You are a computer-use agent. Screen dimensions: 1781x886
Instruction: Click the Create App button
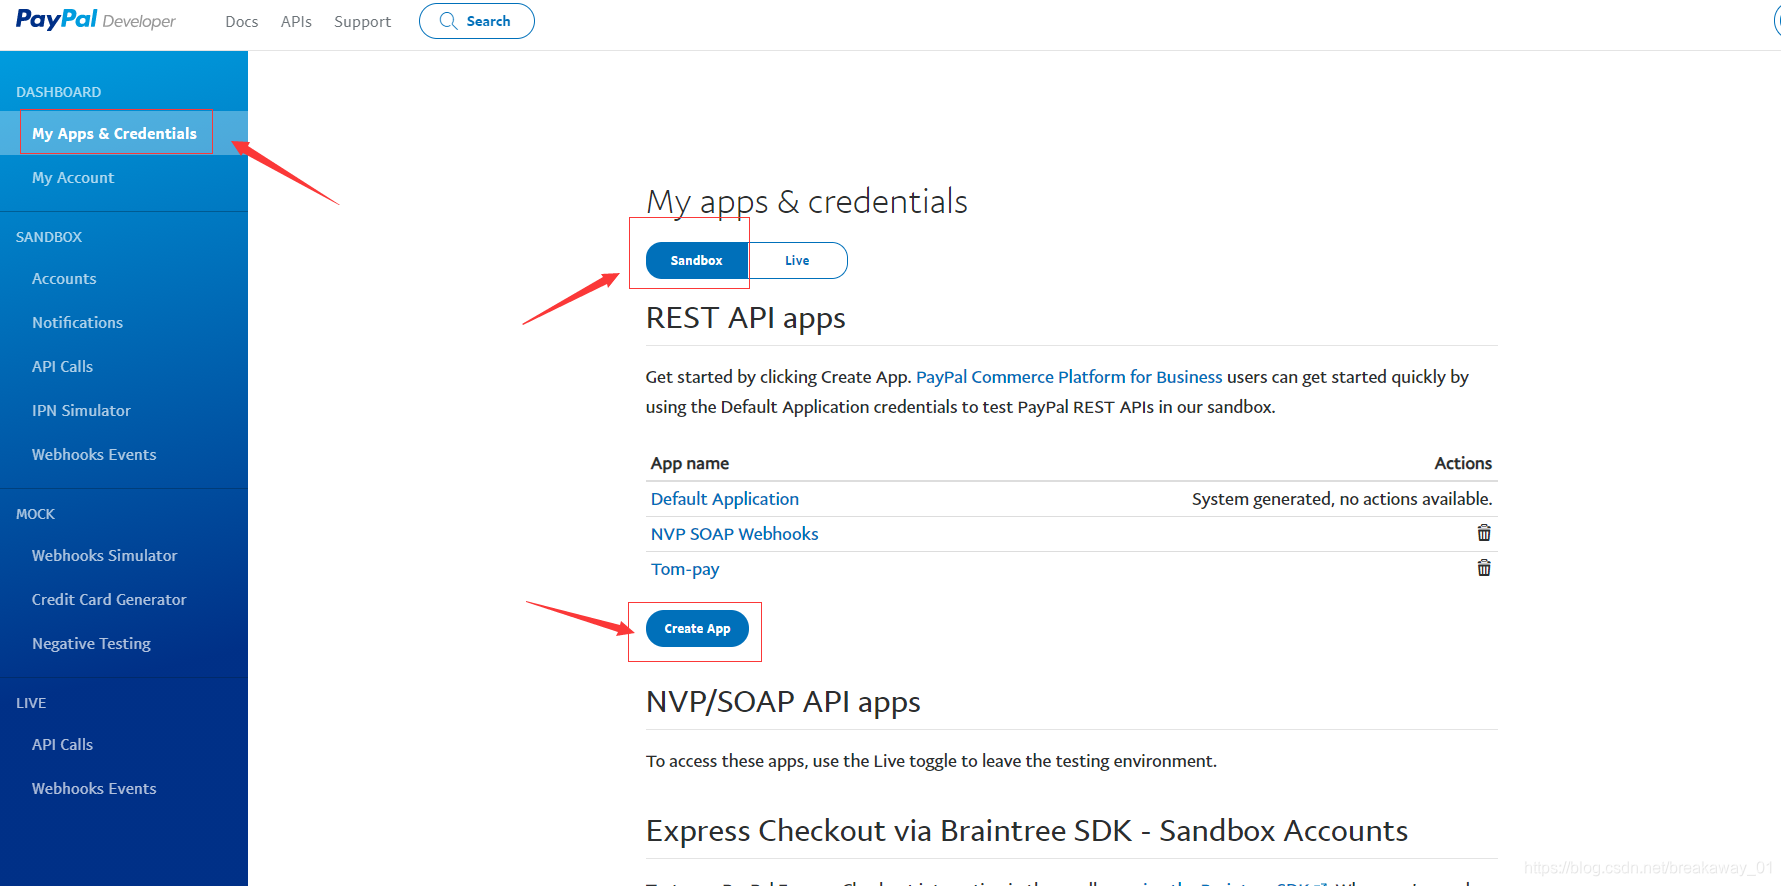point(697,628)
